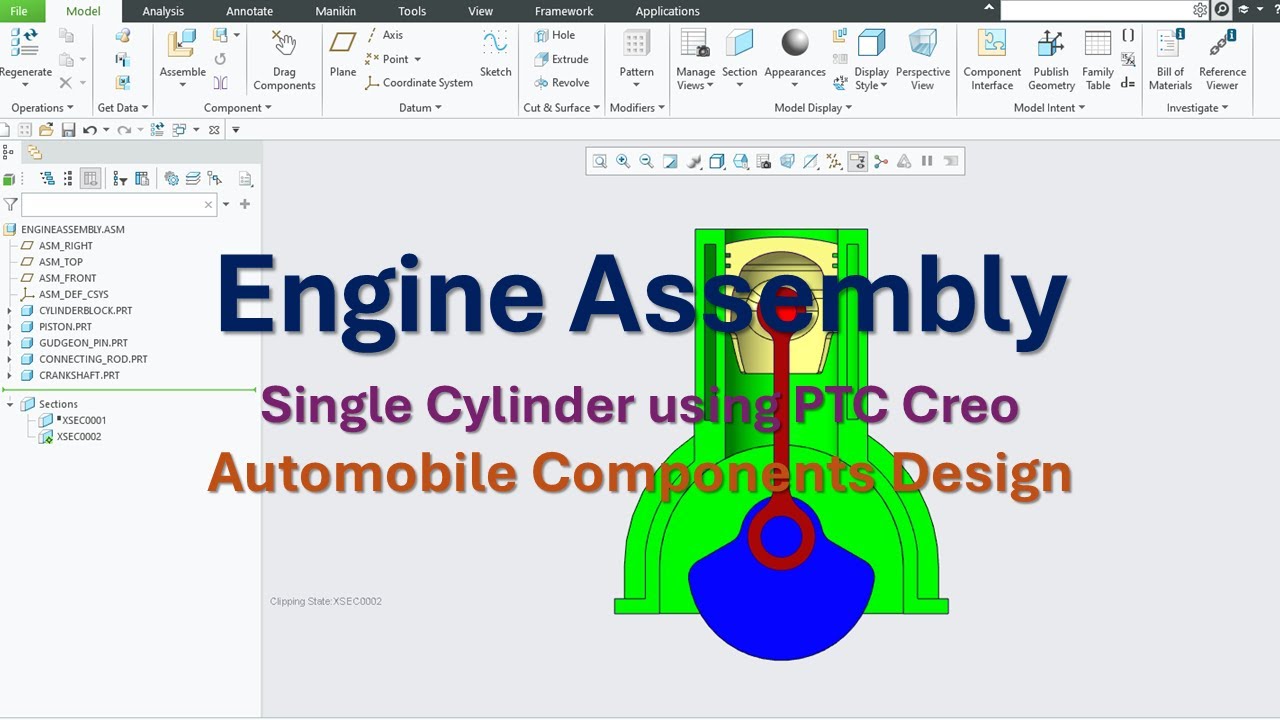Click the Undo arrow

click(90, 130)
